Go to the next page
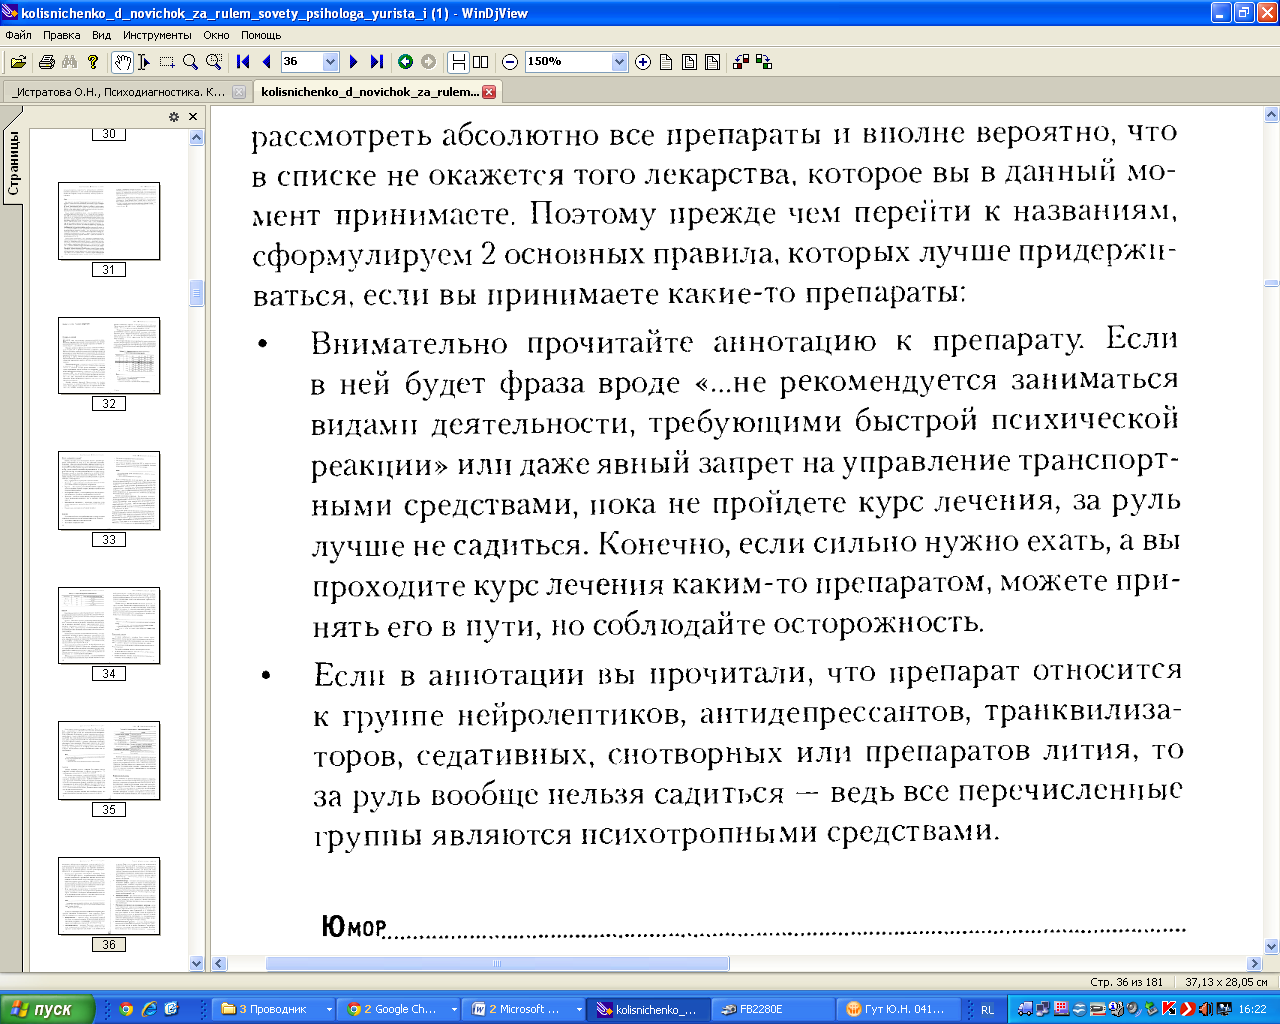The width and height of the screenshot is (1280, 1024). pyautogui.click(x=353, y=62)
